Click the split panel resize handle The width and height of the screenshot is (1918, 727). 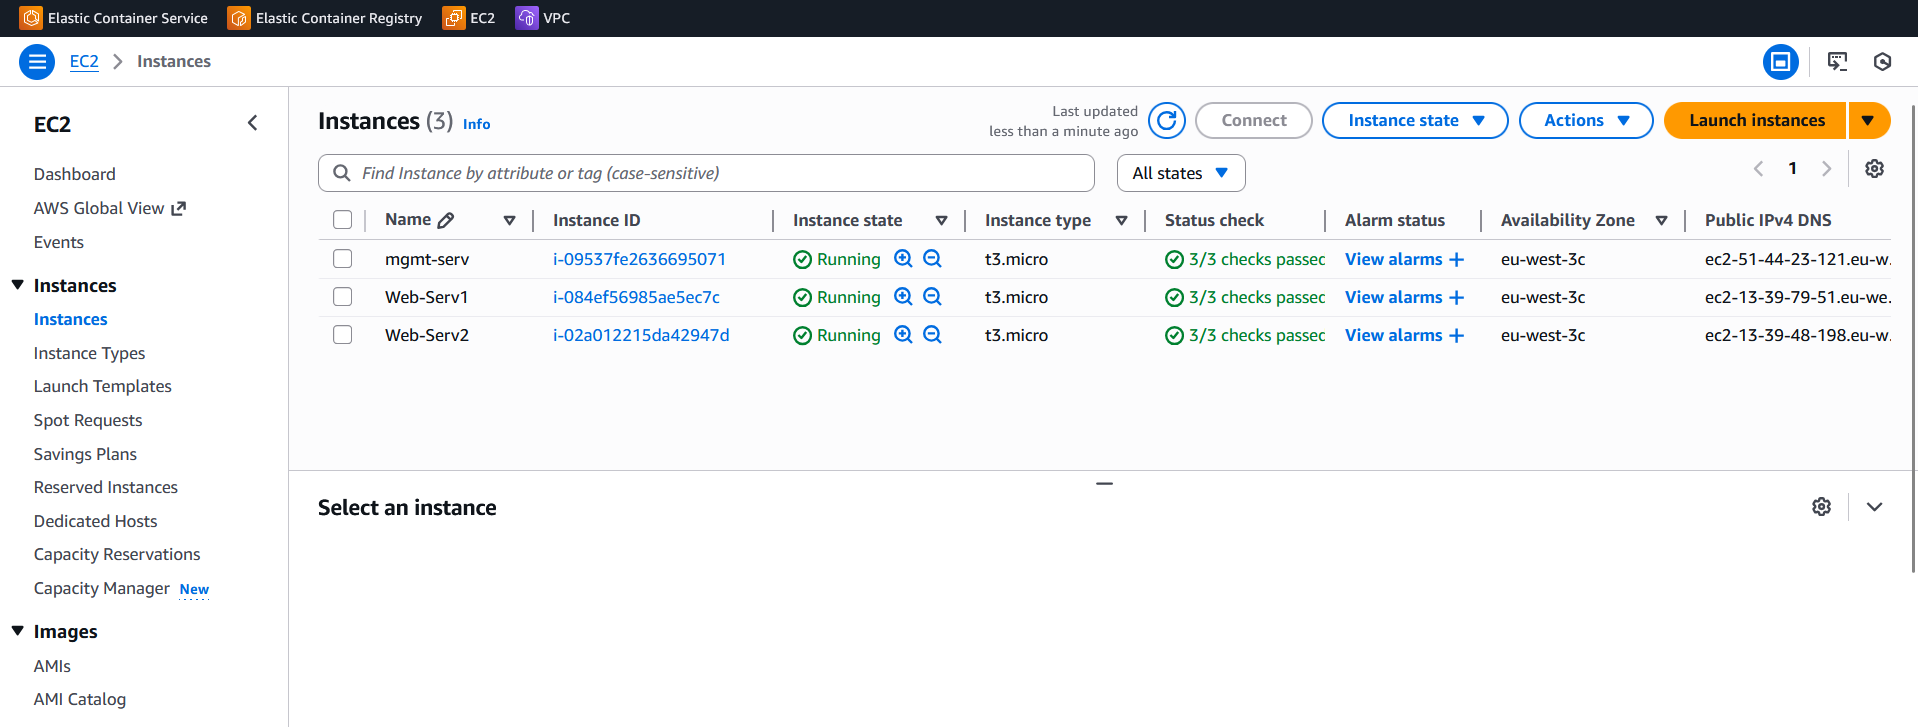(1104, 483)
